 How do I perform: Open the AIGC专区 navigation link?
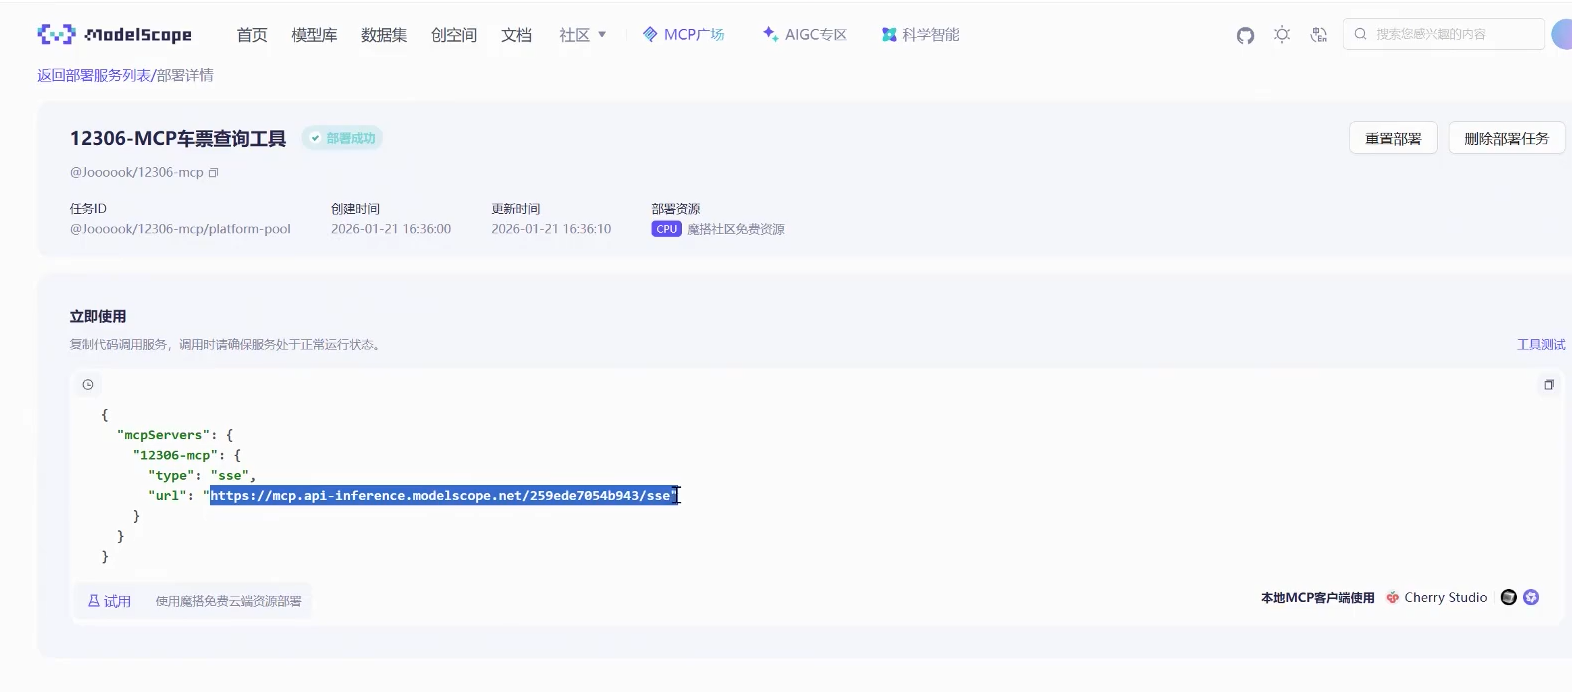804,35
